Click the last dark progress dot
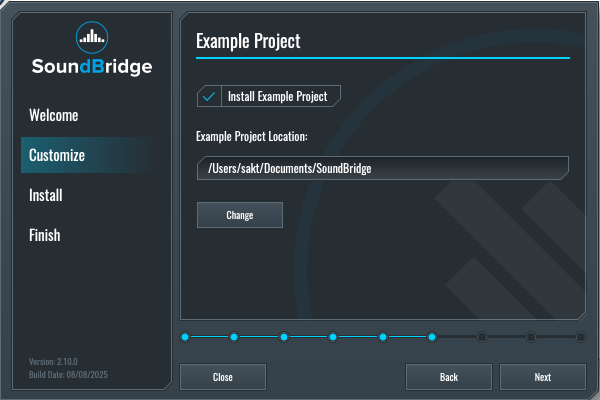This screenshot has width=600, height=400. 580,337
